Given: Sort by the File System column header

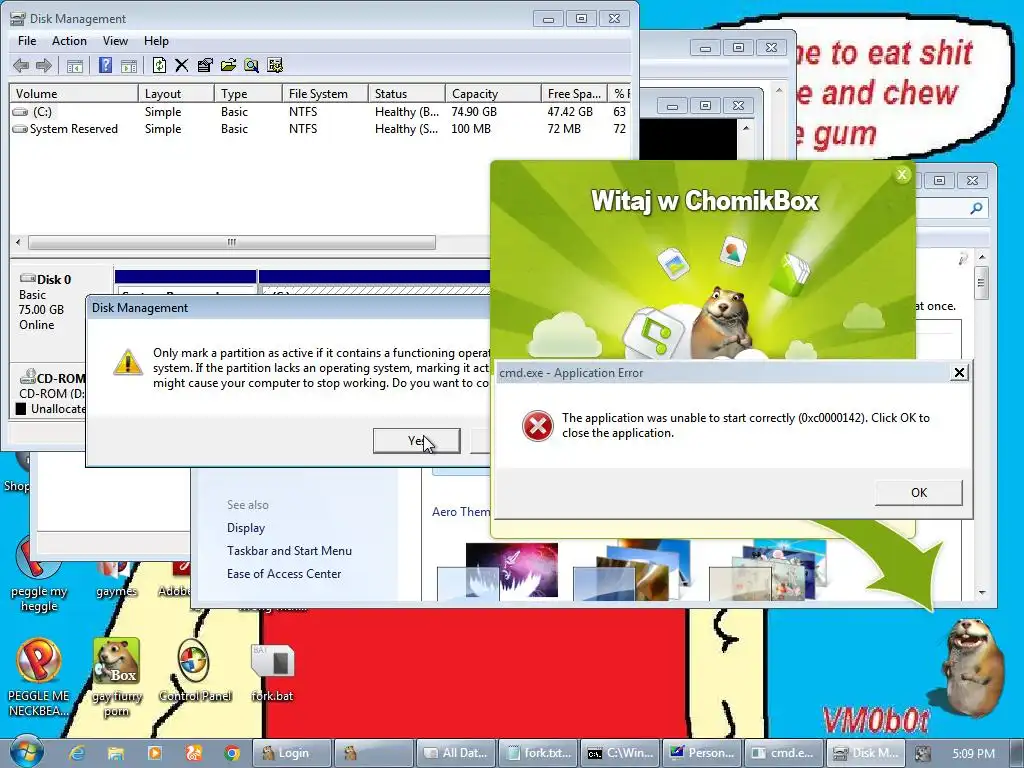Looking at the screenshot, I should click(325, 93).
